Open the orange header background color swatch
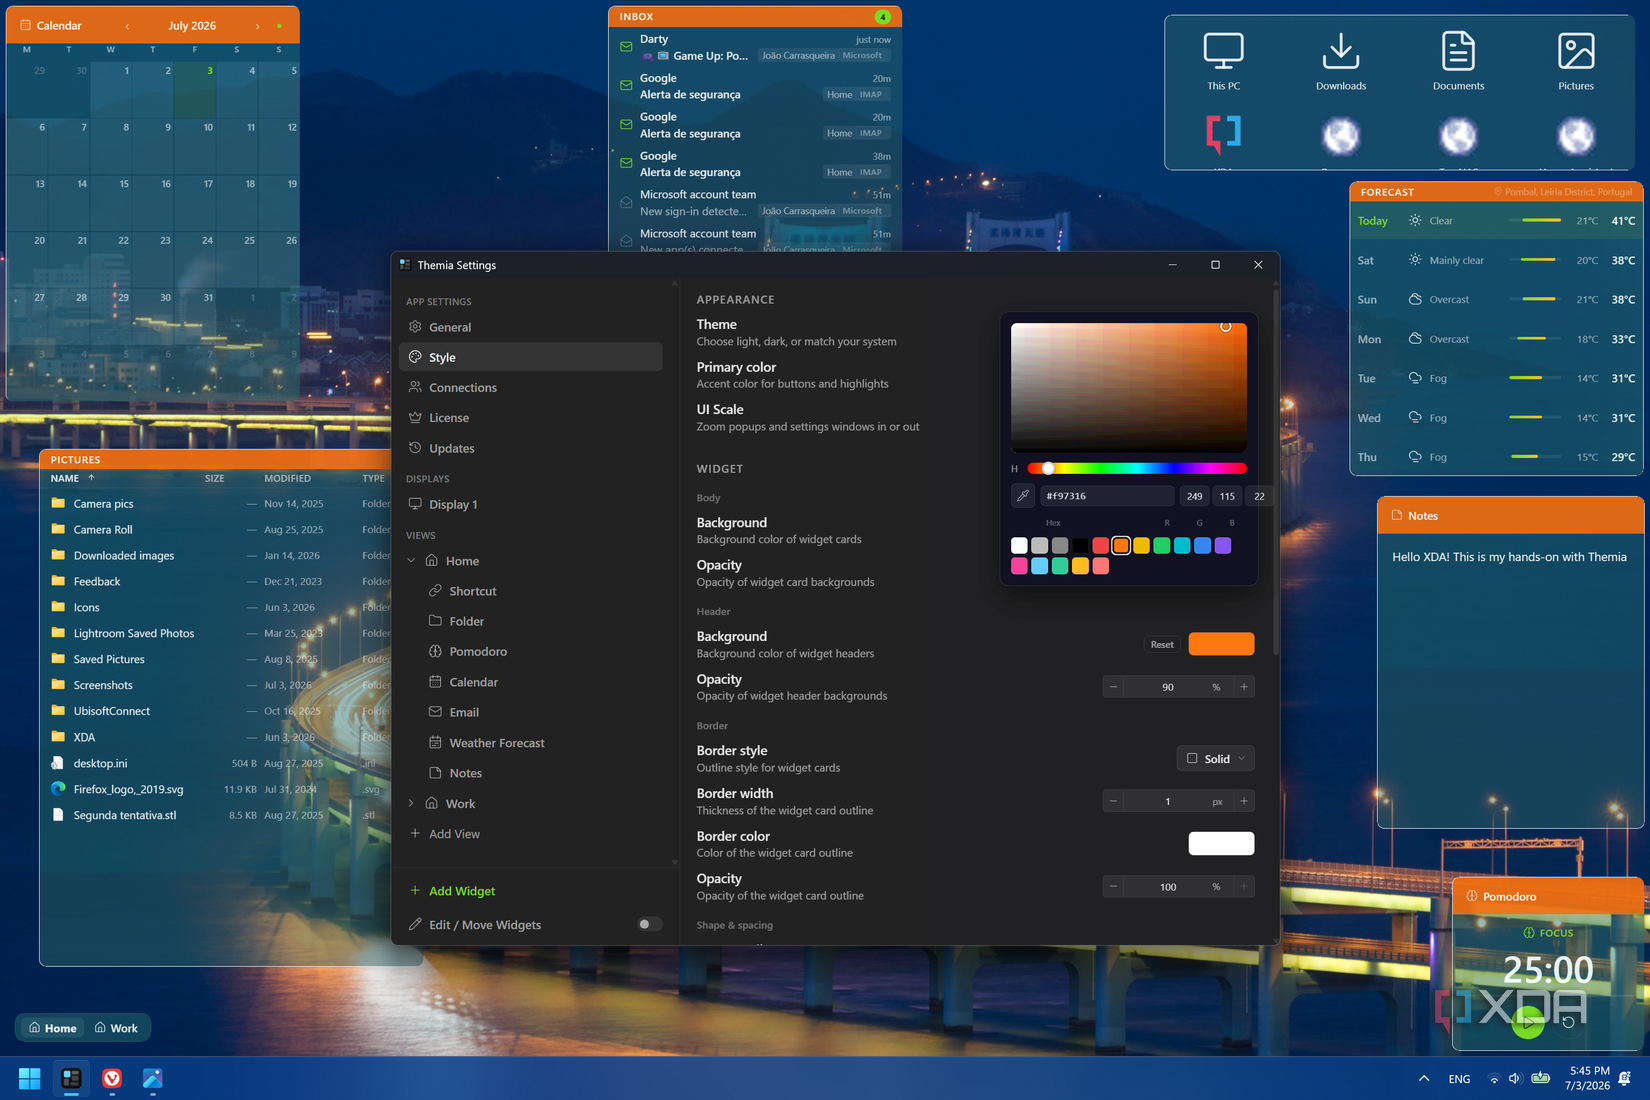The height and width of the screenshot is (1100, 1650). [x=1221, y=644]
